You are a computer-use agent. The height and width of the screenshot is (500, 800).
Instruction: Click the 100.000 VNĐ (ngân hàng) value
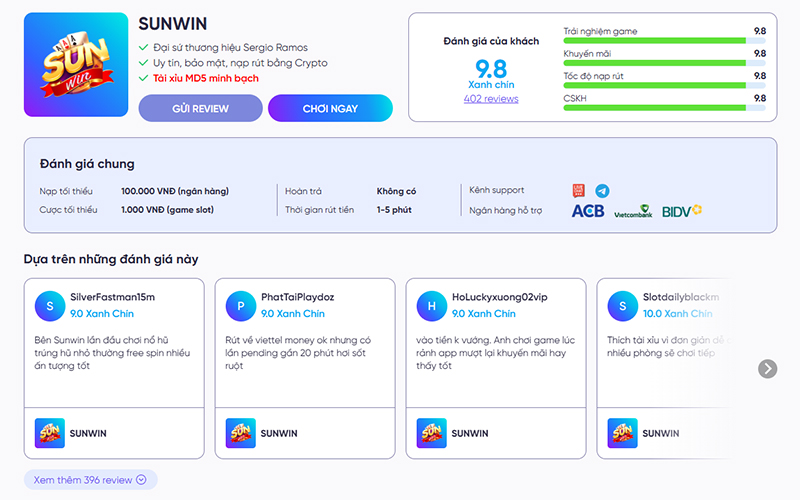[x=175, y=191]
